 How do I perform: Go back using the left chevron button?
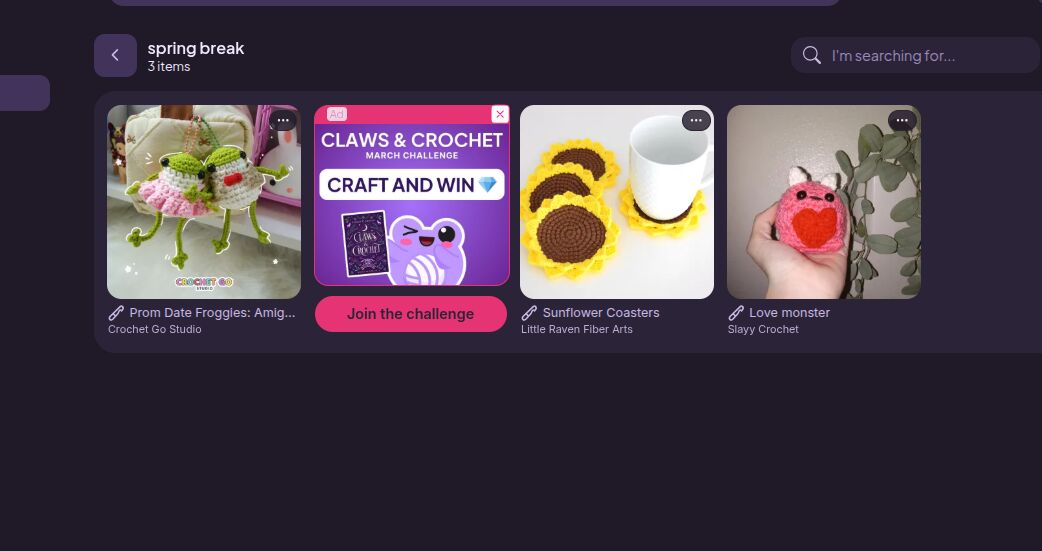(115, 55)
